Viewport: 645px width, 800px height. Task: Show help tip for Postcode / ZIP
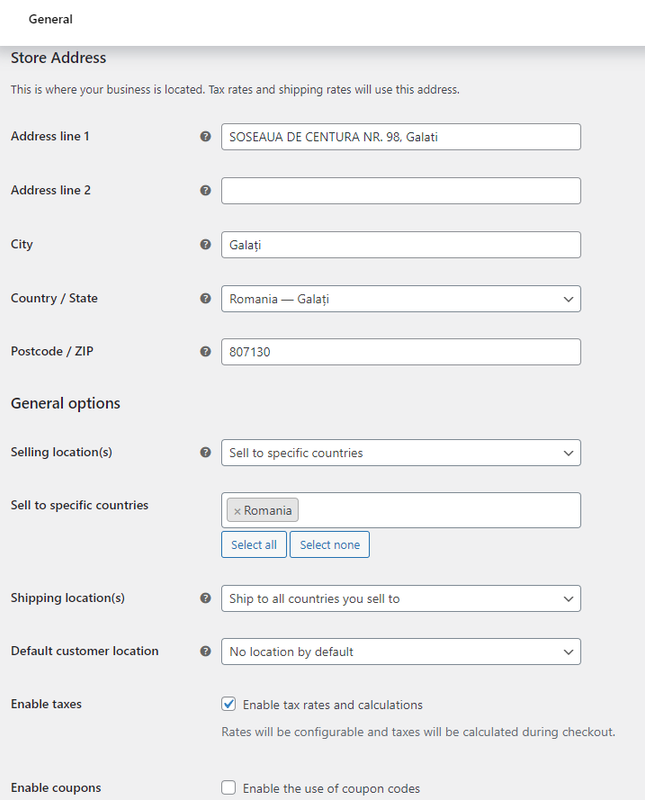(x=206, y=352)
